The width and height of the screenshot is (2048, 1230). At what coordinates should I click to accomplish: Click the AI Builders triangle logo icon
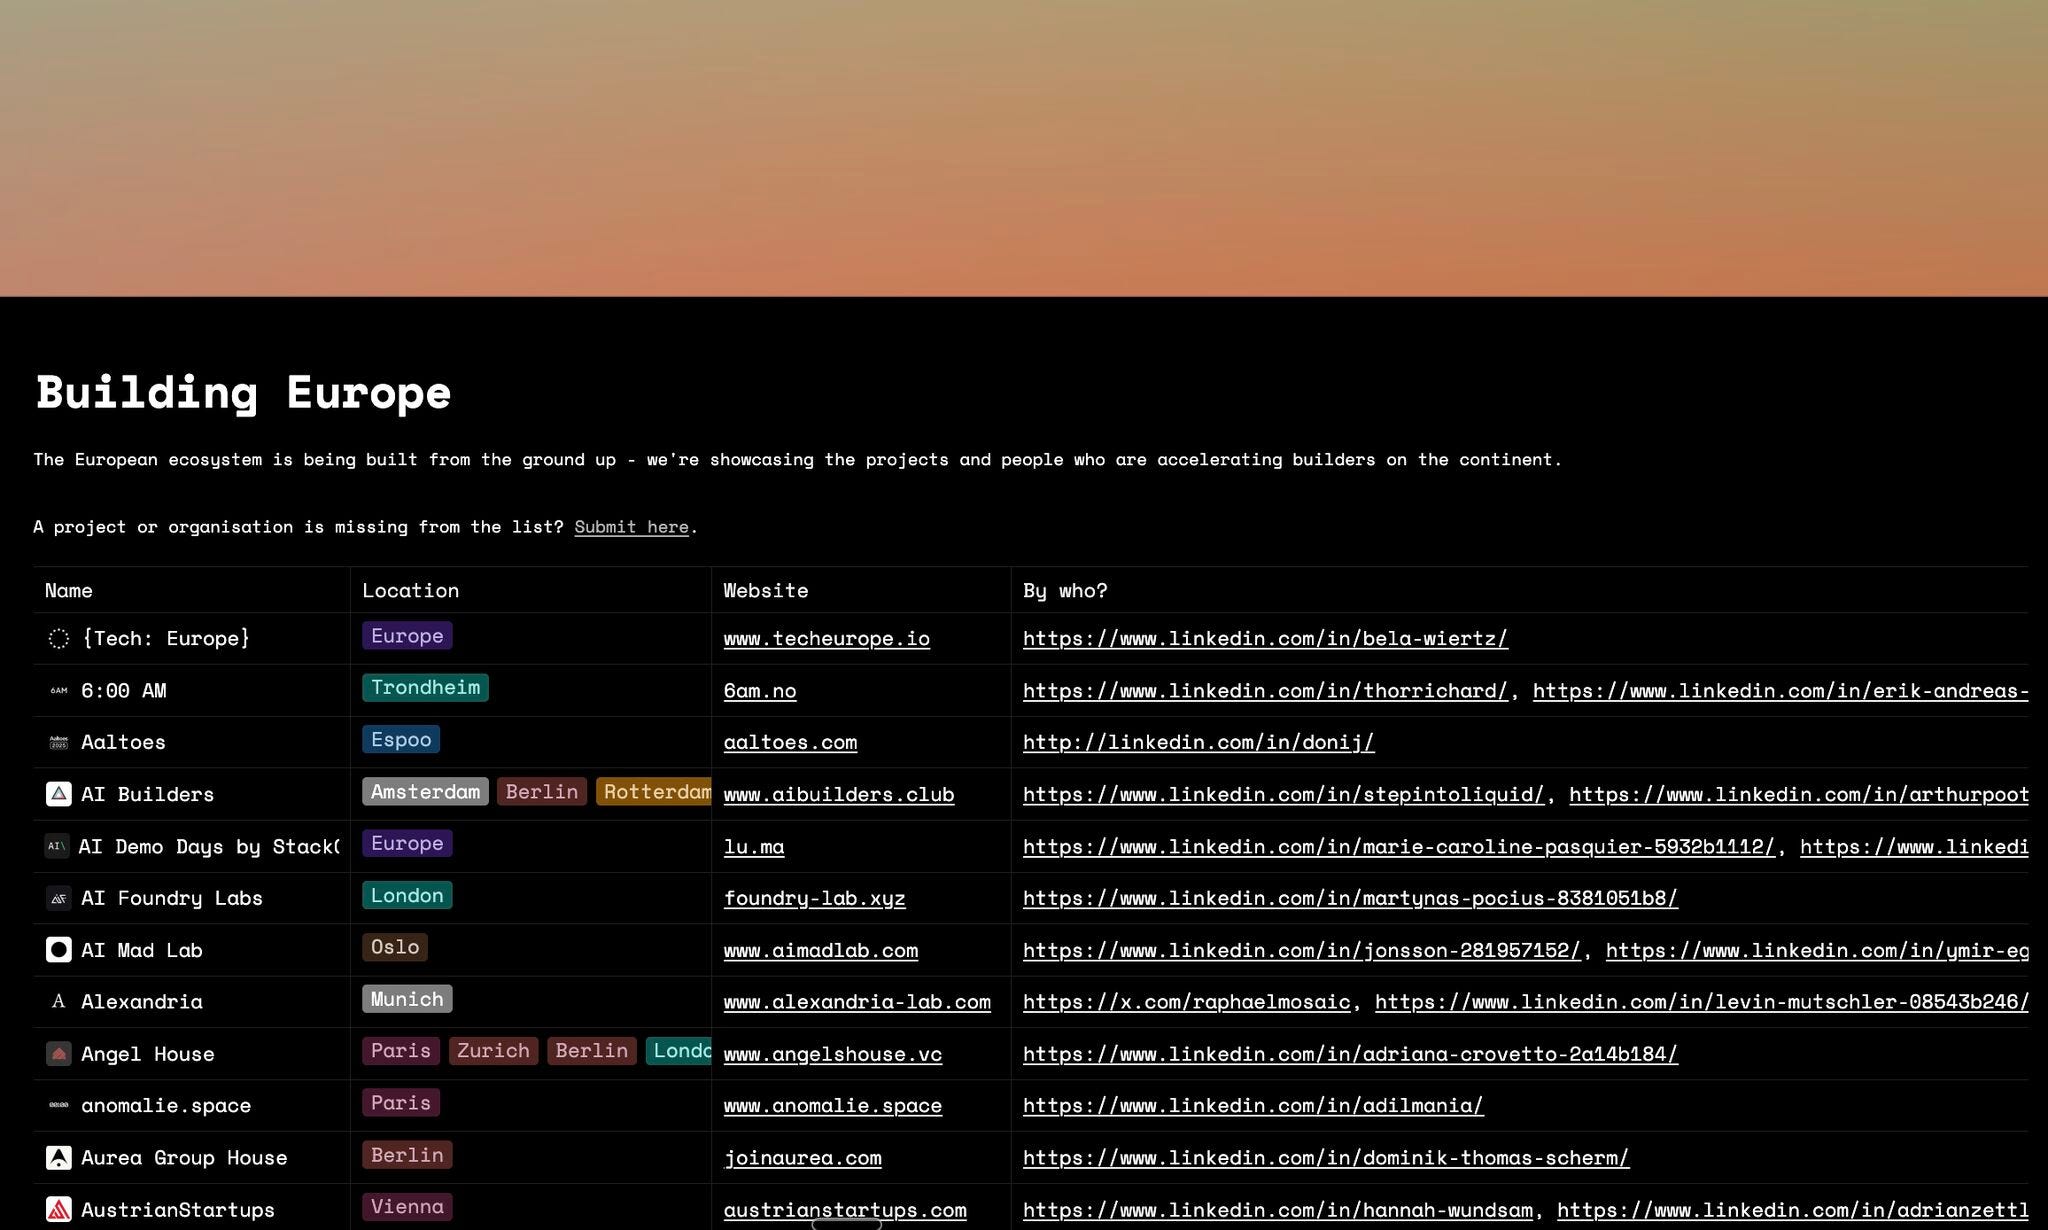(59, 794)
